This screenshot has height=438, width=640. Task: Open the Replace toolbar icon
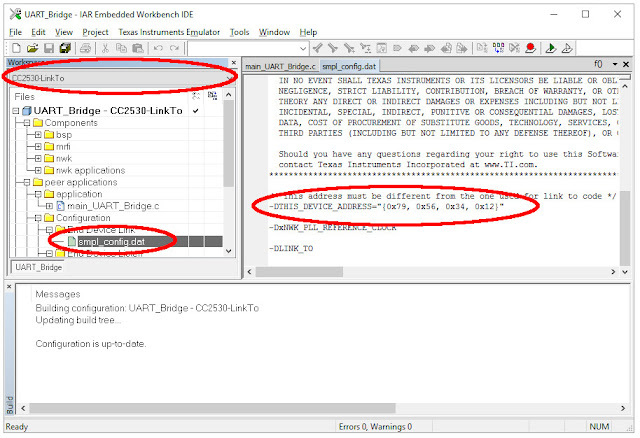tap(365, 48)
